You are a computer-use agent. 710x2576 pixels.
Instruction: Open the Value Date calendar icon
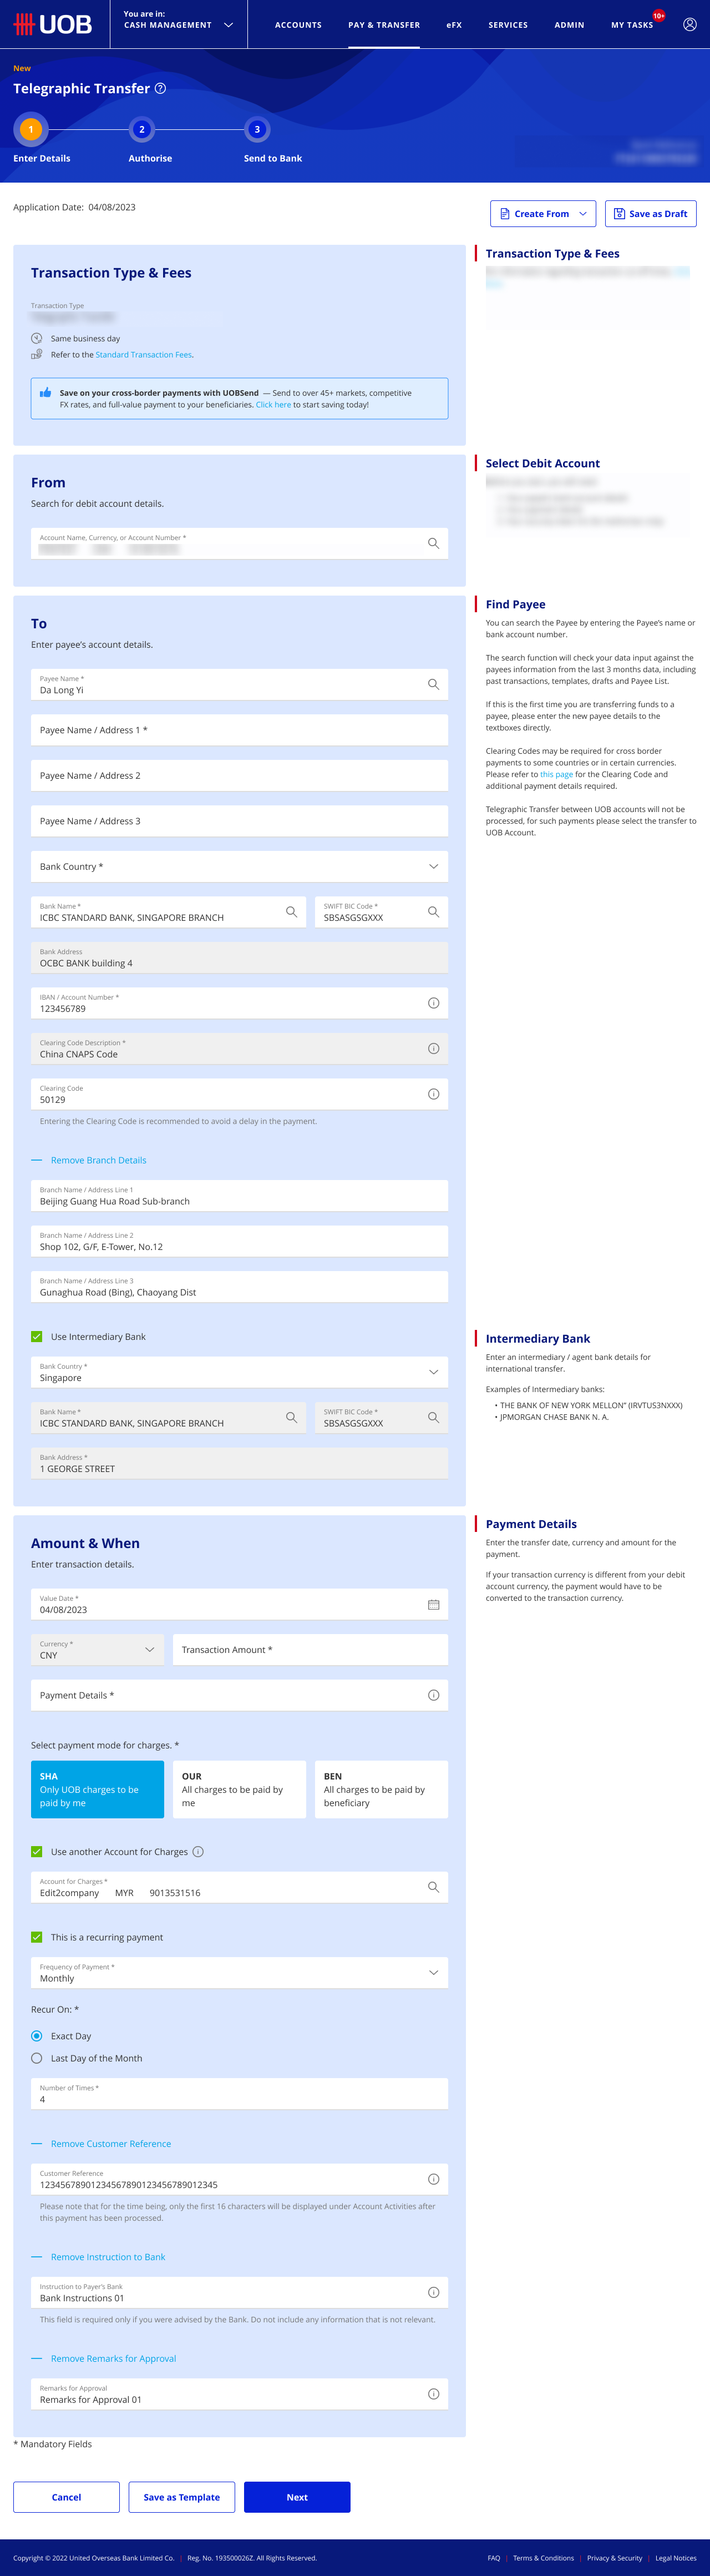click(433, 1604)
